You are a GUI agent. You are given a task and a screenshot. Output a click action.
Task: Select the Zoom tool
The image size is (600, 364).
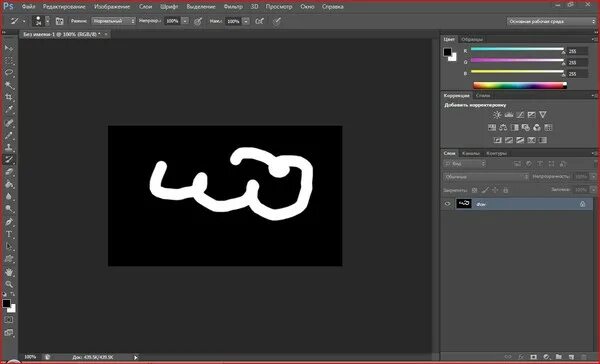(8, 284)
